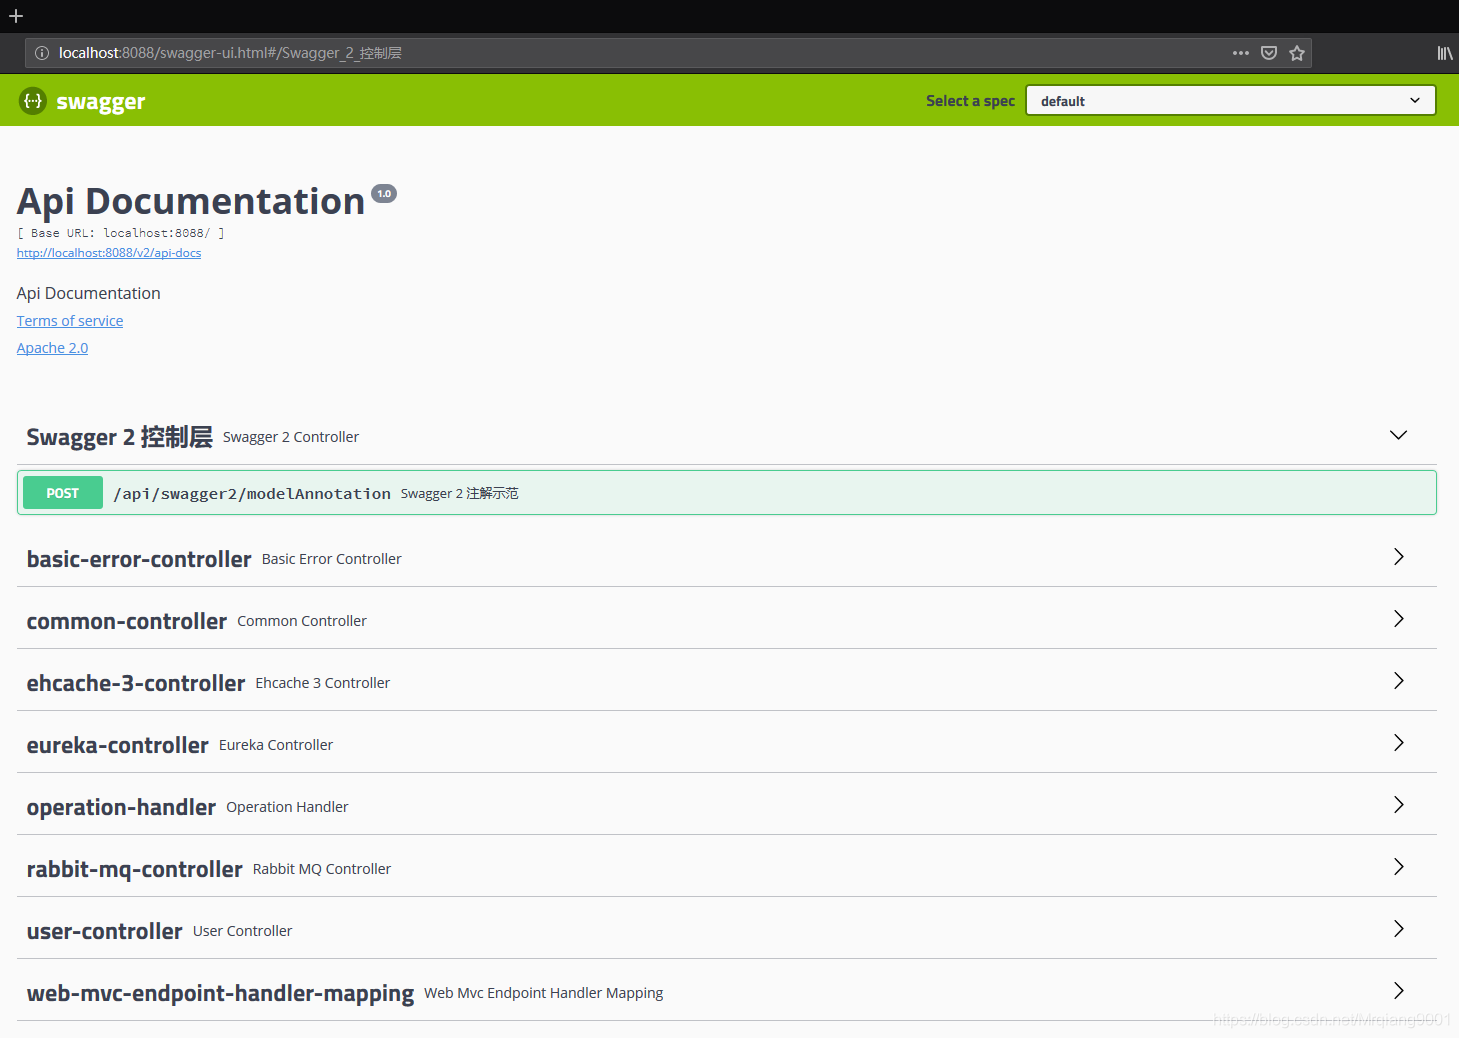Open the /api/swagger2/modelAnnotation endpoint
Image resolution: width=1459 pixels, height=1038 pixels.
pyautogui.click(x=727, y=492)
